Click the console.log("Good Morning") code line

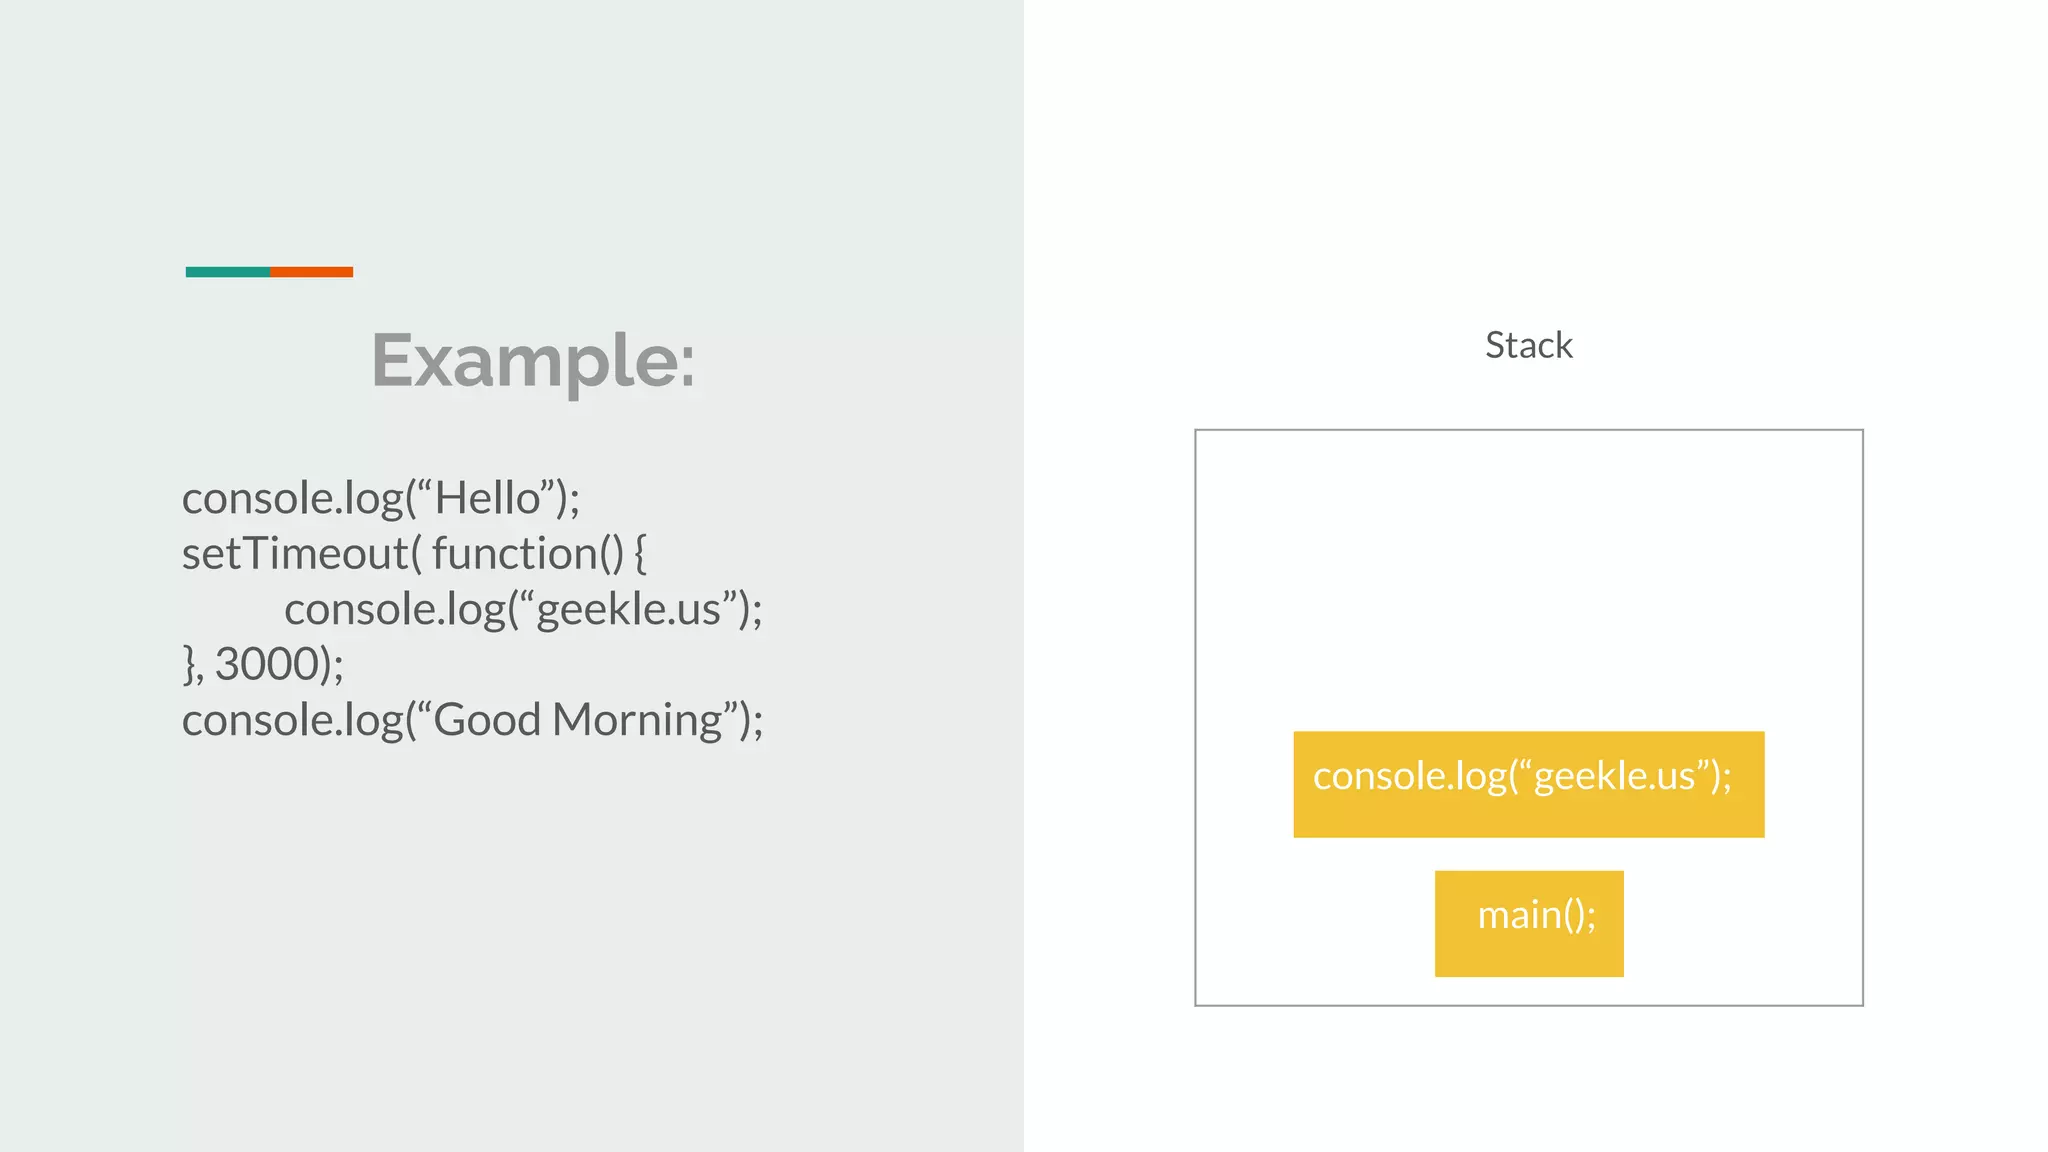[x=472, y=720]
